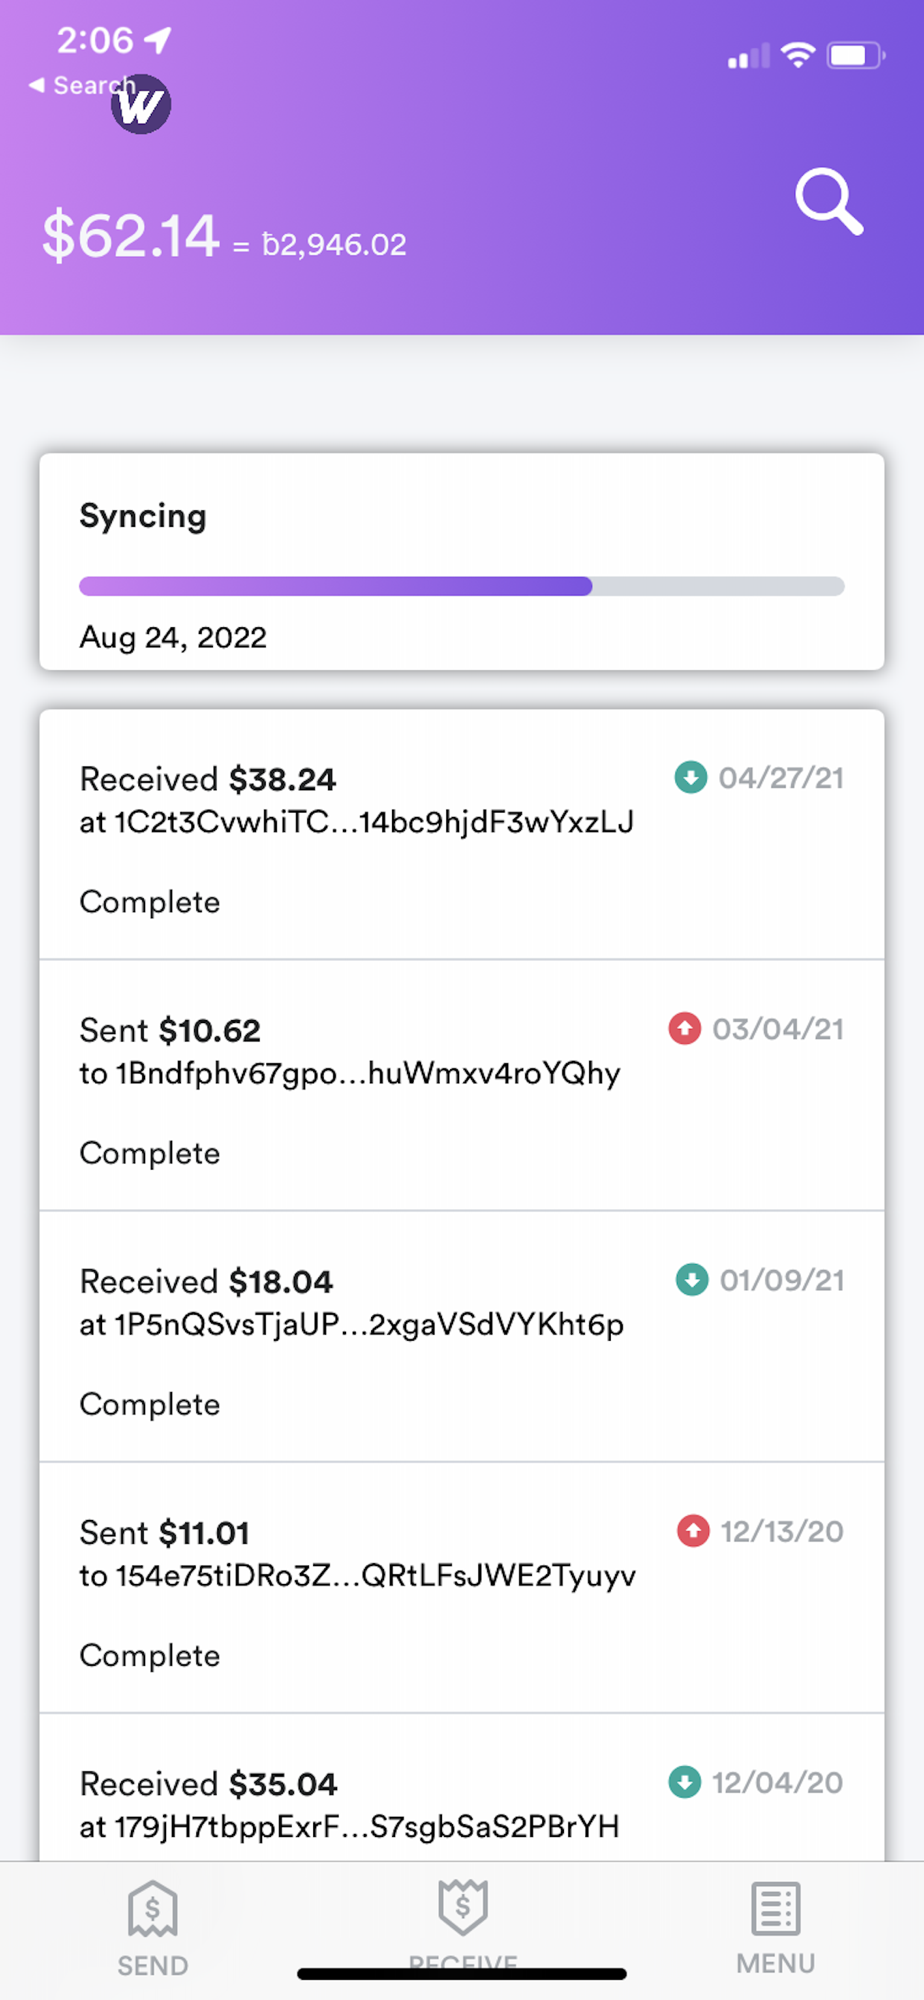This screenshot has width=924, height=2000.
Task: Tap red sent arrow for 03/04/21
Action: click(x=685, y=1028)
